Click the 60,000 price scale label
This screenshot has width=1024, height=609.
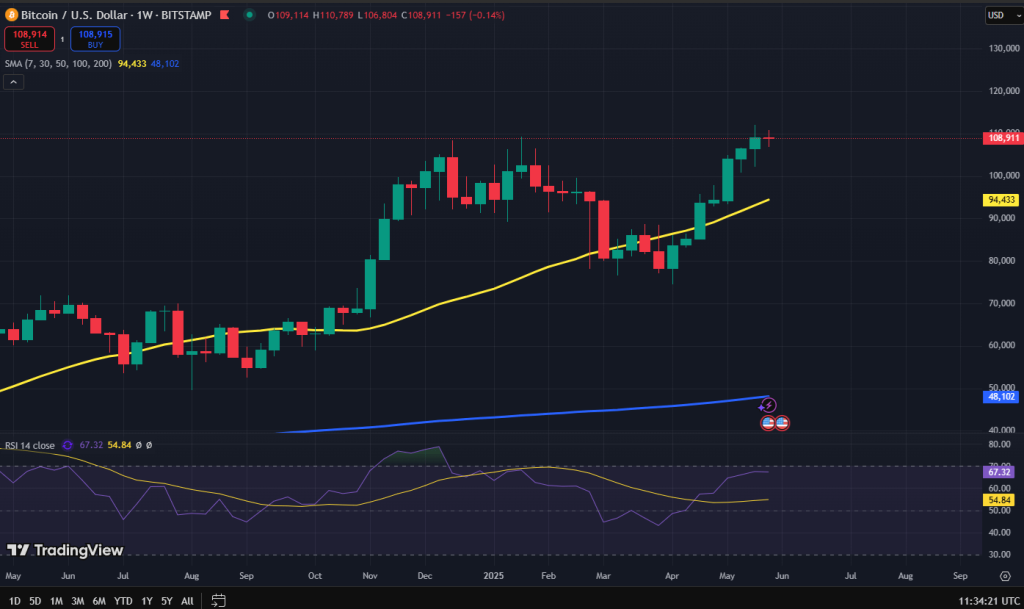point(1002,345)
